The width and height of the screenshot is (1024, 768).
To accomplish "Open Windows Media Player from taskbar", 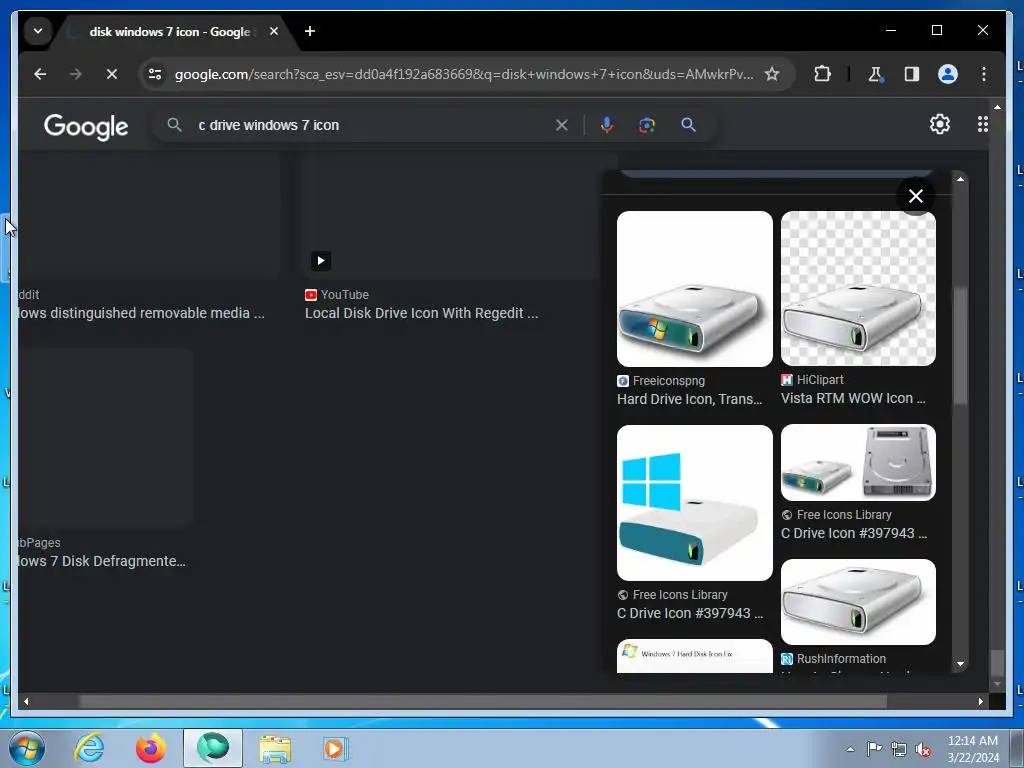I will (x=336, y=748).
